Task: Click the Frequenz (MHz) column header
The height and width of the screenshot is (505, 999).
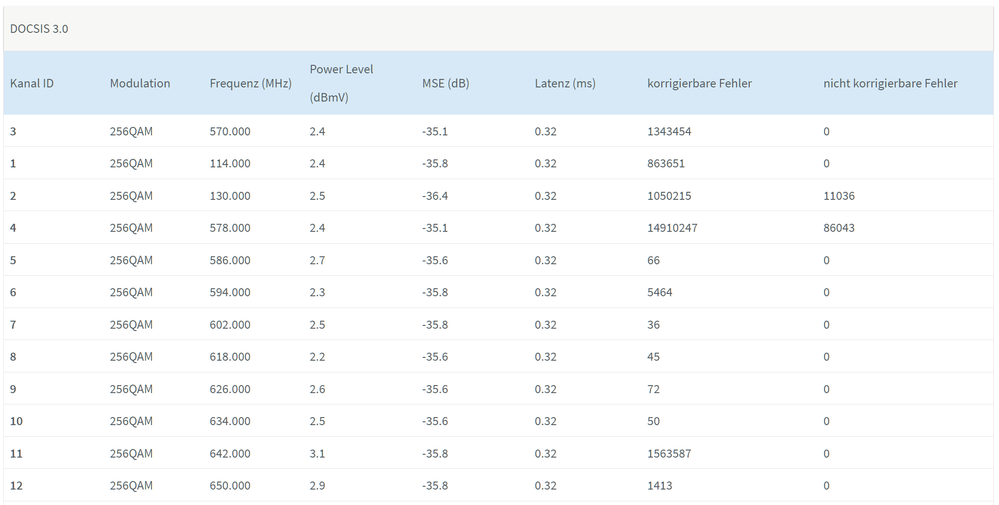Action: [250, 83]
